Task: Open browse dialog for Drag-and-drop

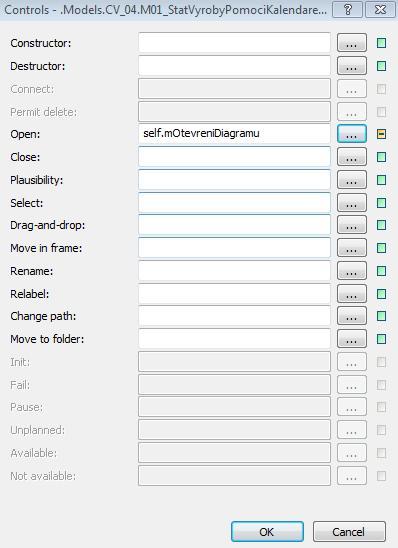Action: pos(352,225)
